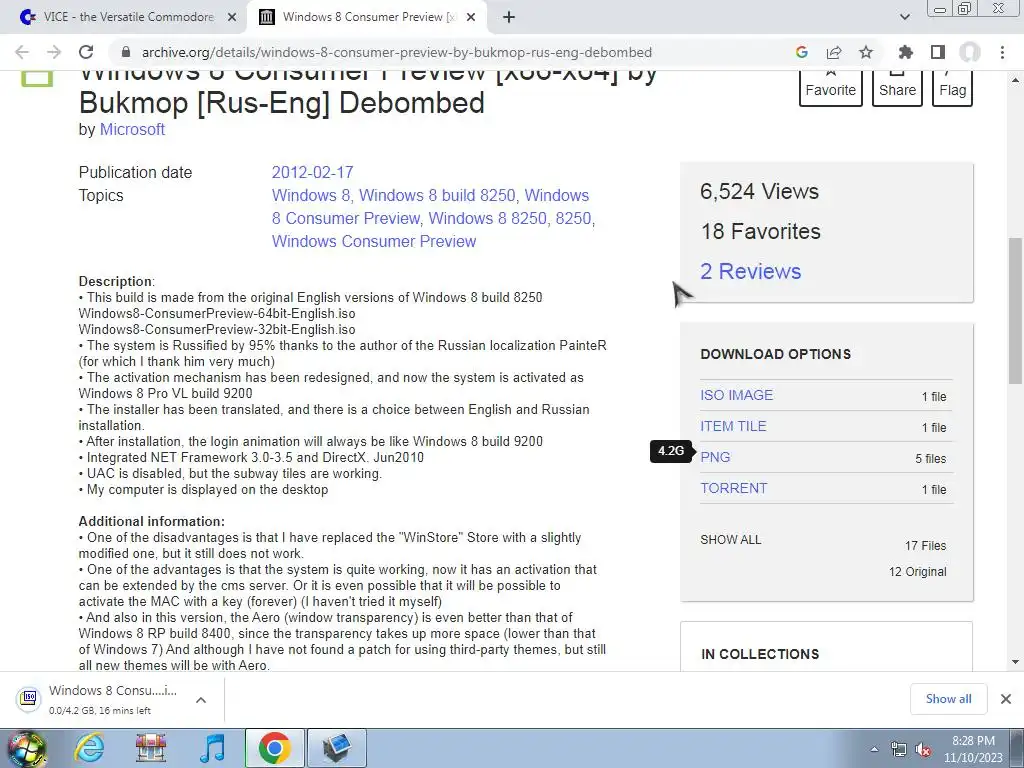Image resolution: width=1024 pixels, height=768 pixels.
Task: Download the ISO IMAGE option
Action: pos(737,395)
